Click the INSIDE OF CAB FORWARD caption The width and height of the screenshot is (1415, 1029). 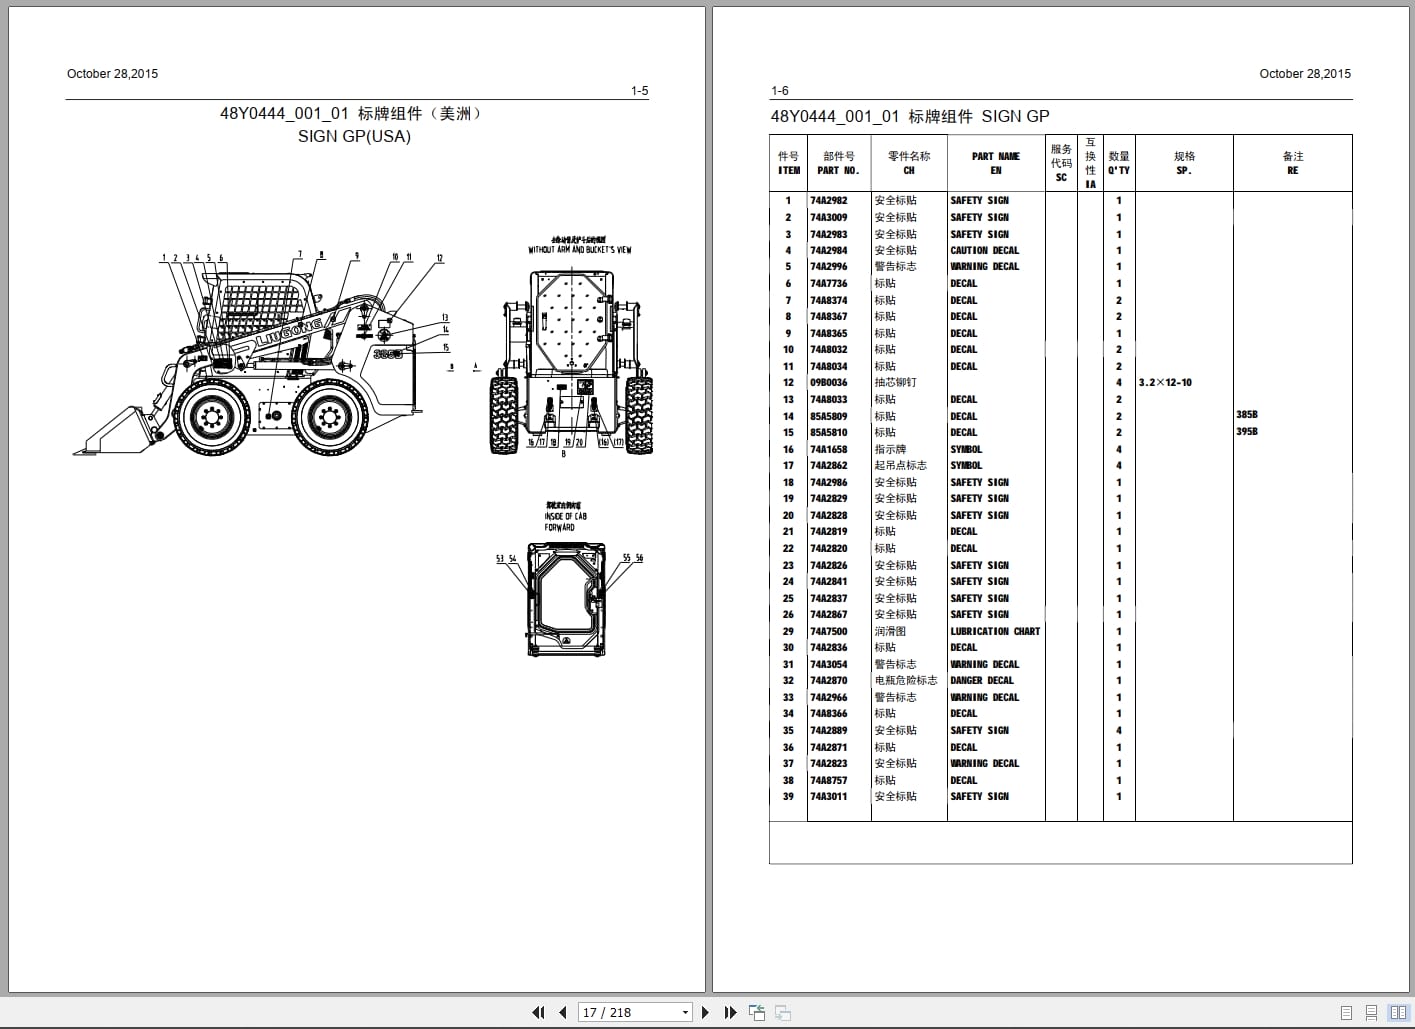[x=566, y=521]
